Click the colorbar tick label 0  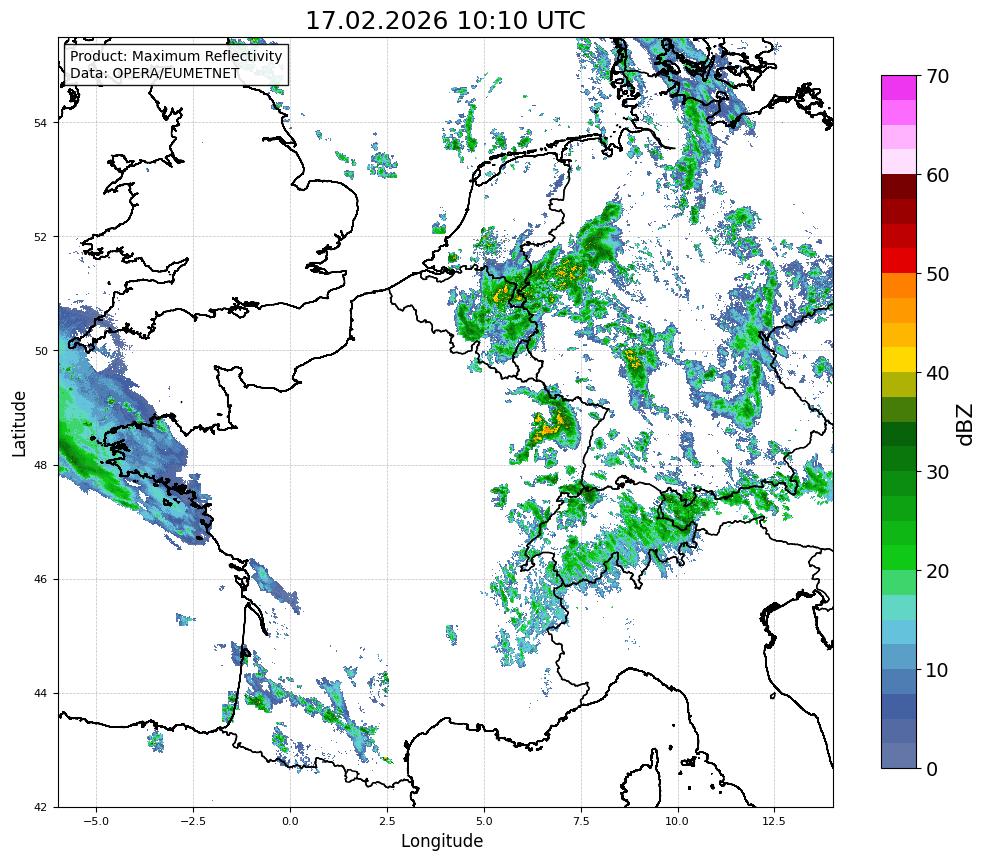click(932, 769)
